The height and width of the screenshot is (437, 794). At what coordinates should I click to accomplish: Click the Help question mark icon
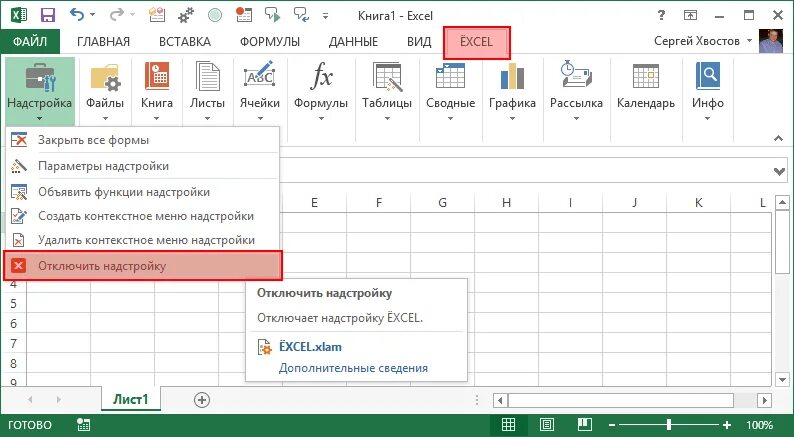[x=661, y=16]
